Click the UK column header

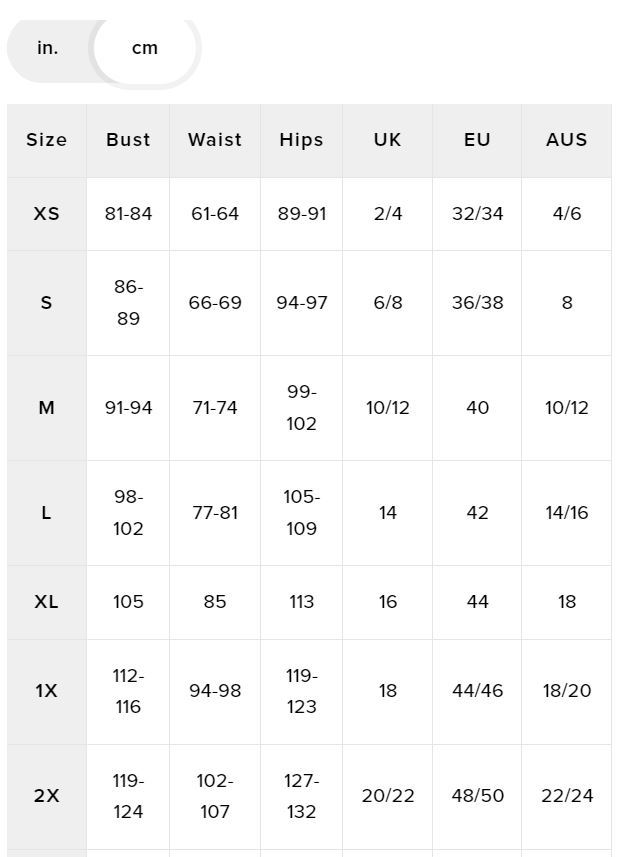pyautogui.click(x=387, y=140)
